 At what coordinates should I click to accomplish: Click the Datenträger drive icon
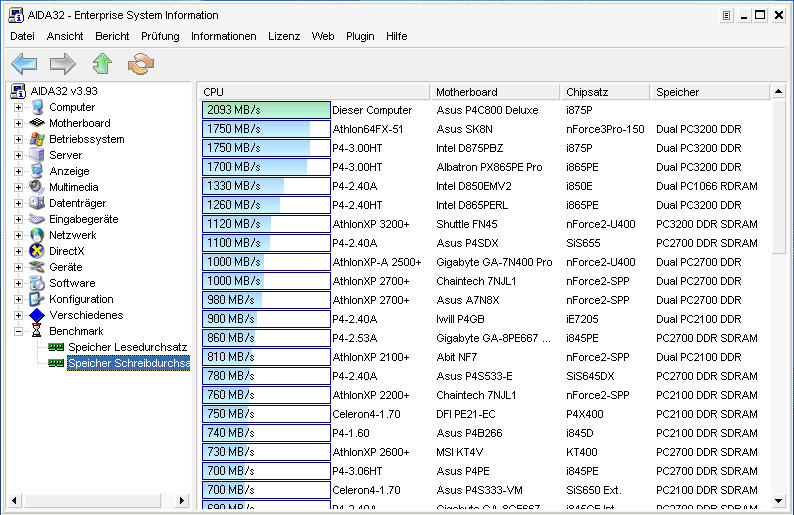37,203
